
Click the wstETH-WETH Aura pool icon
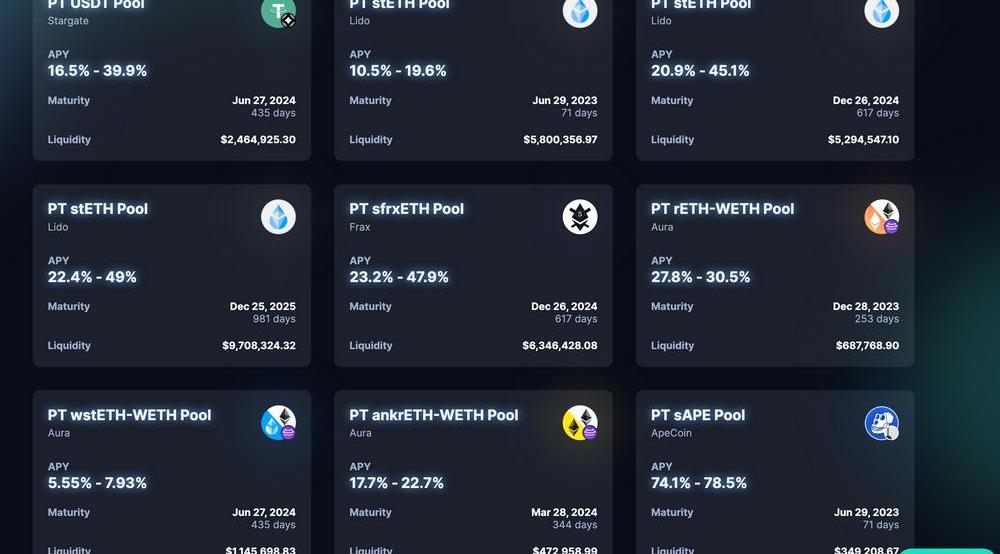[279, 423]
